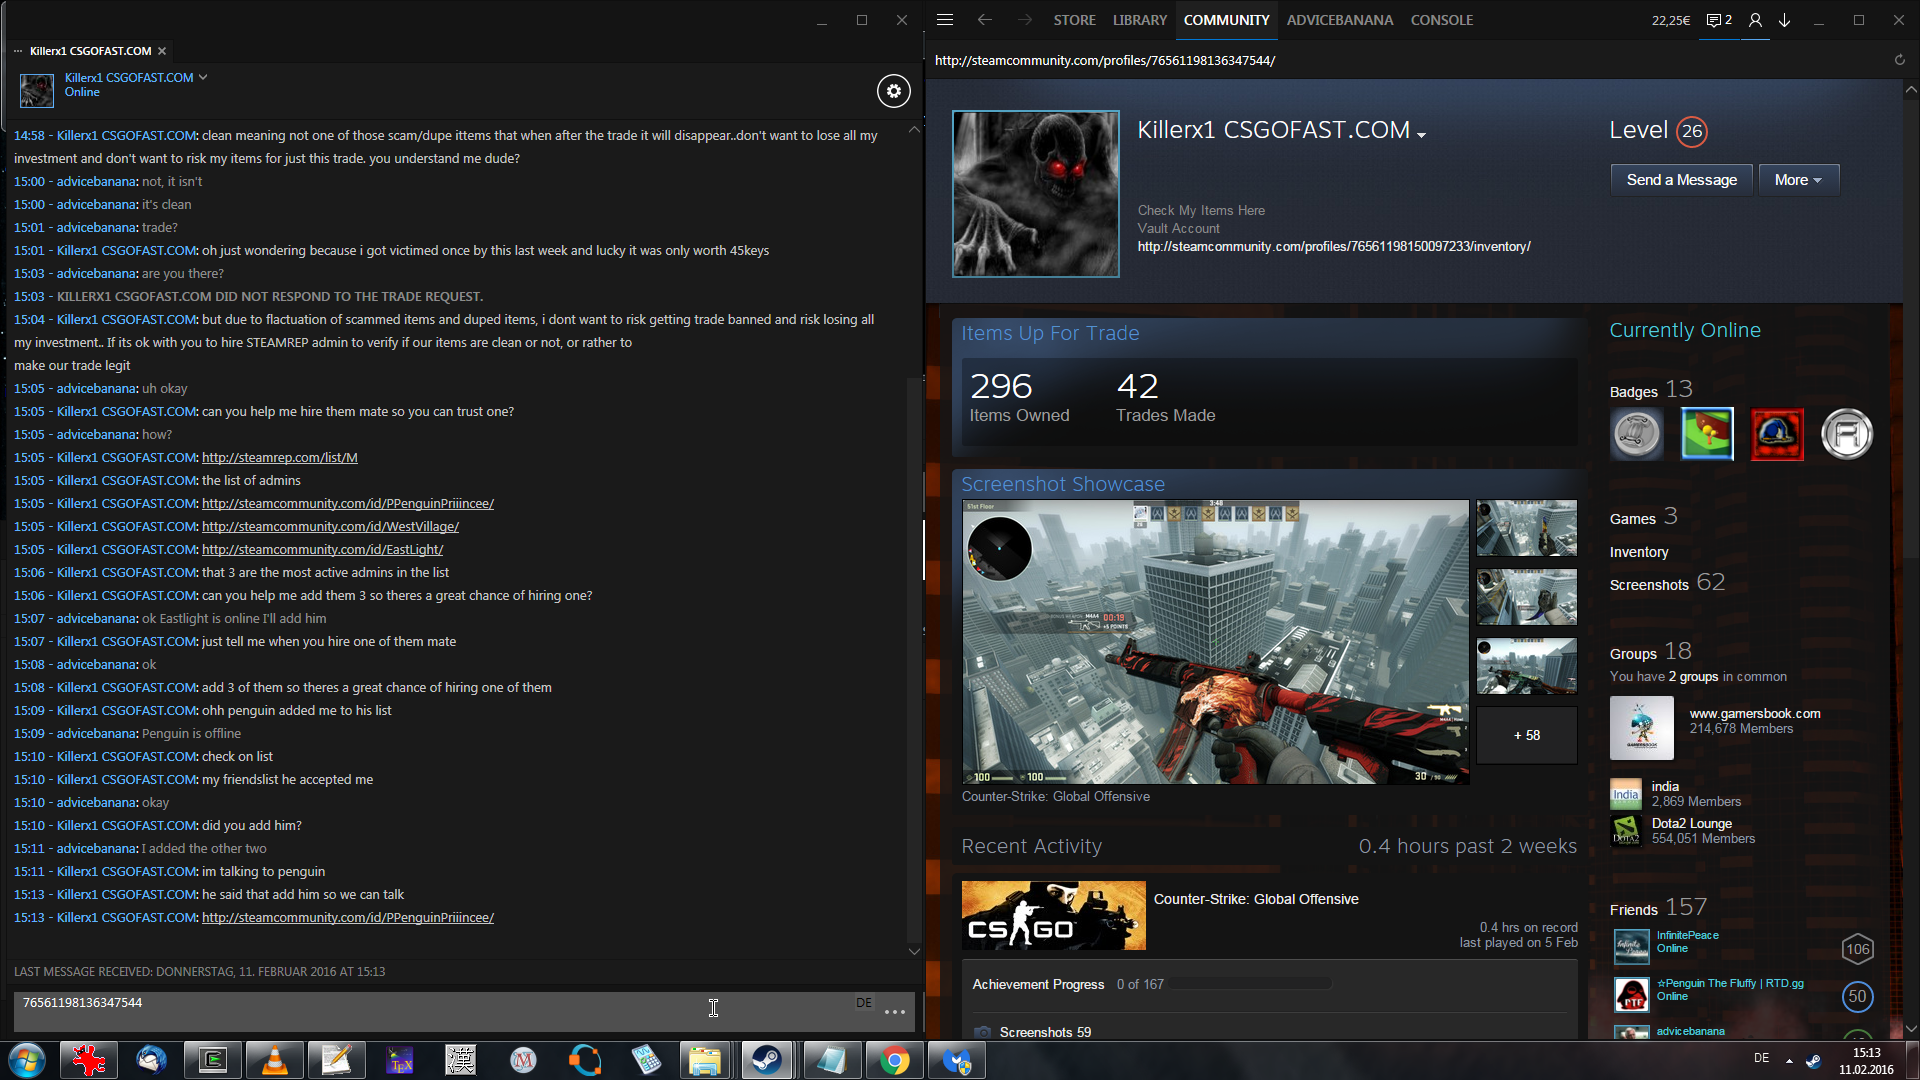This screenshot has height=1080, width=1920.
Task: Open the three dots chat options
Action: [894, 1012]
